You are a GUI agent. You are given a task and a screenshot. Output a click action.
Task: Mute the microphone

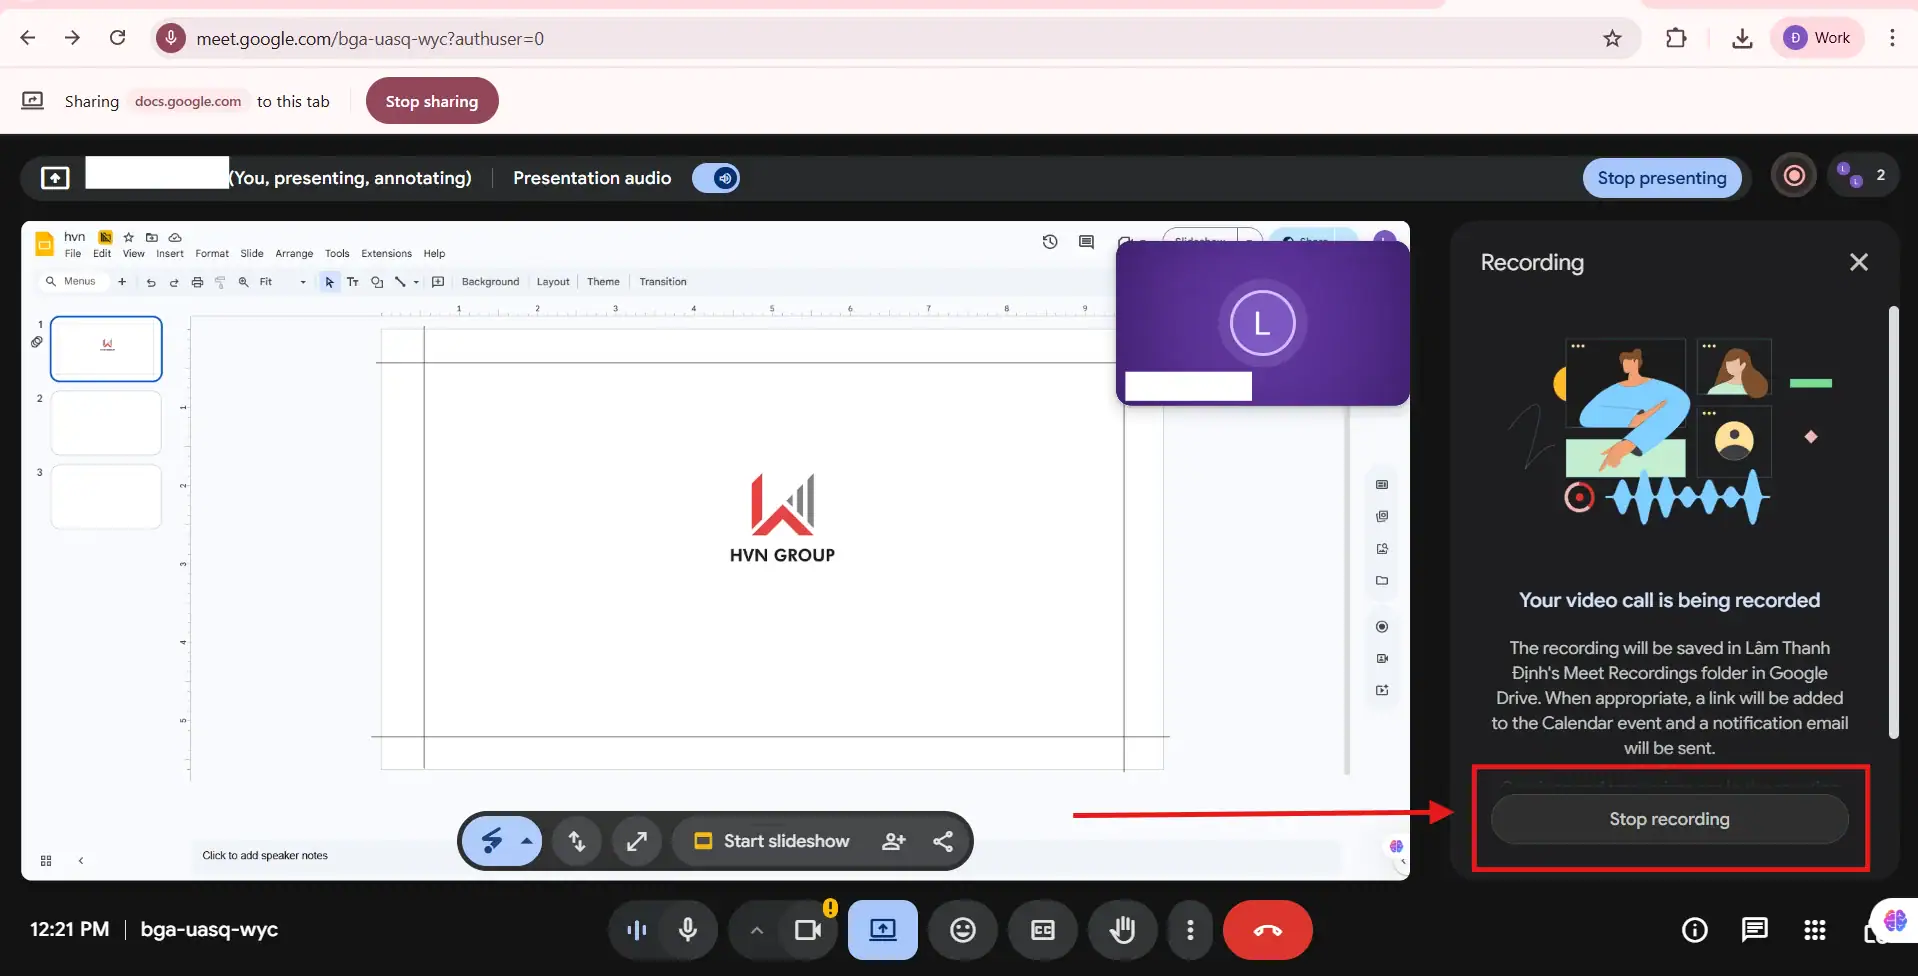pos(687,930)
